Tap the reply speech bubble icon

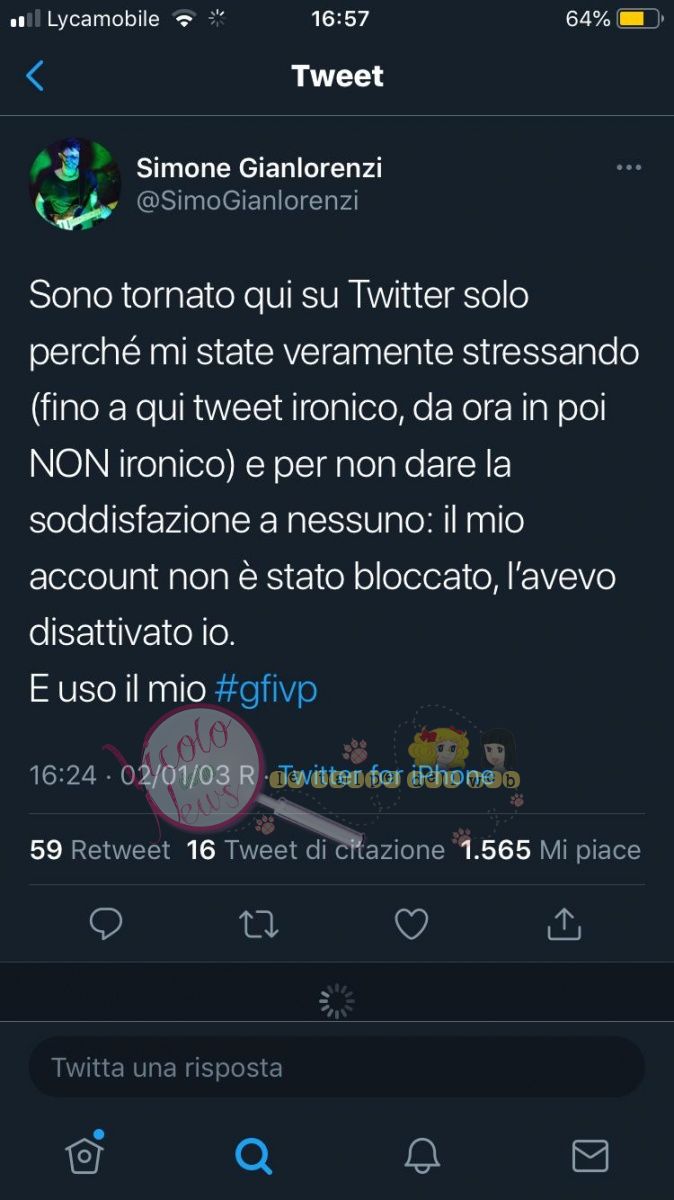106,924
